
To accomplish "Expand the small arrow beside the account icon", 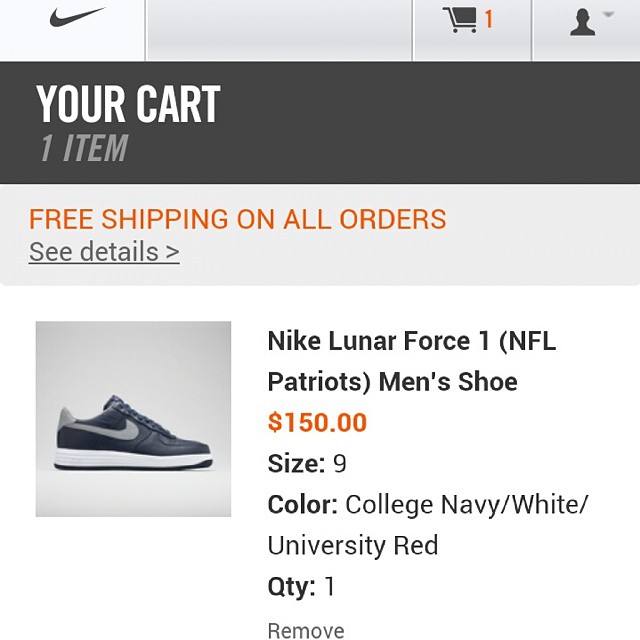I will (x=608, y=14).
